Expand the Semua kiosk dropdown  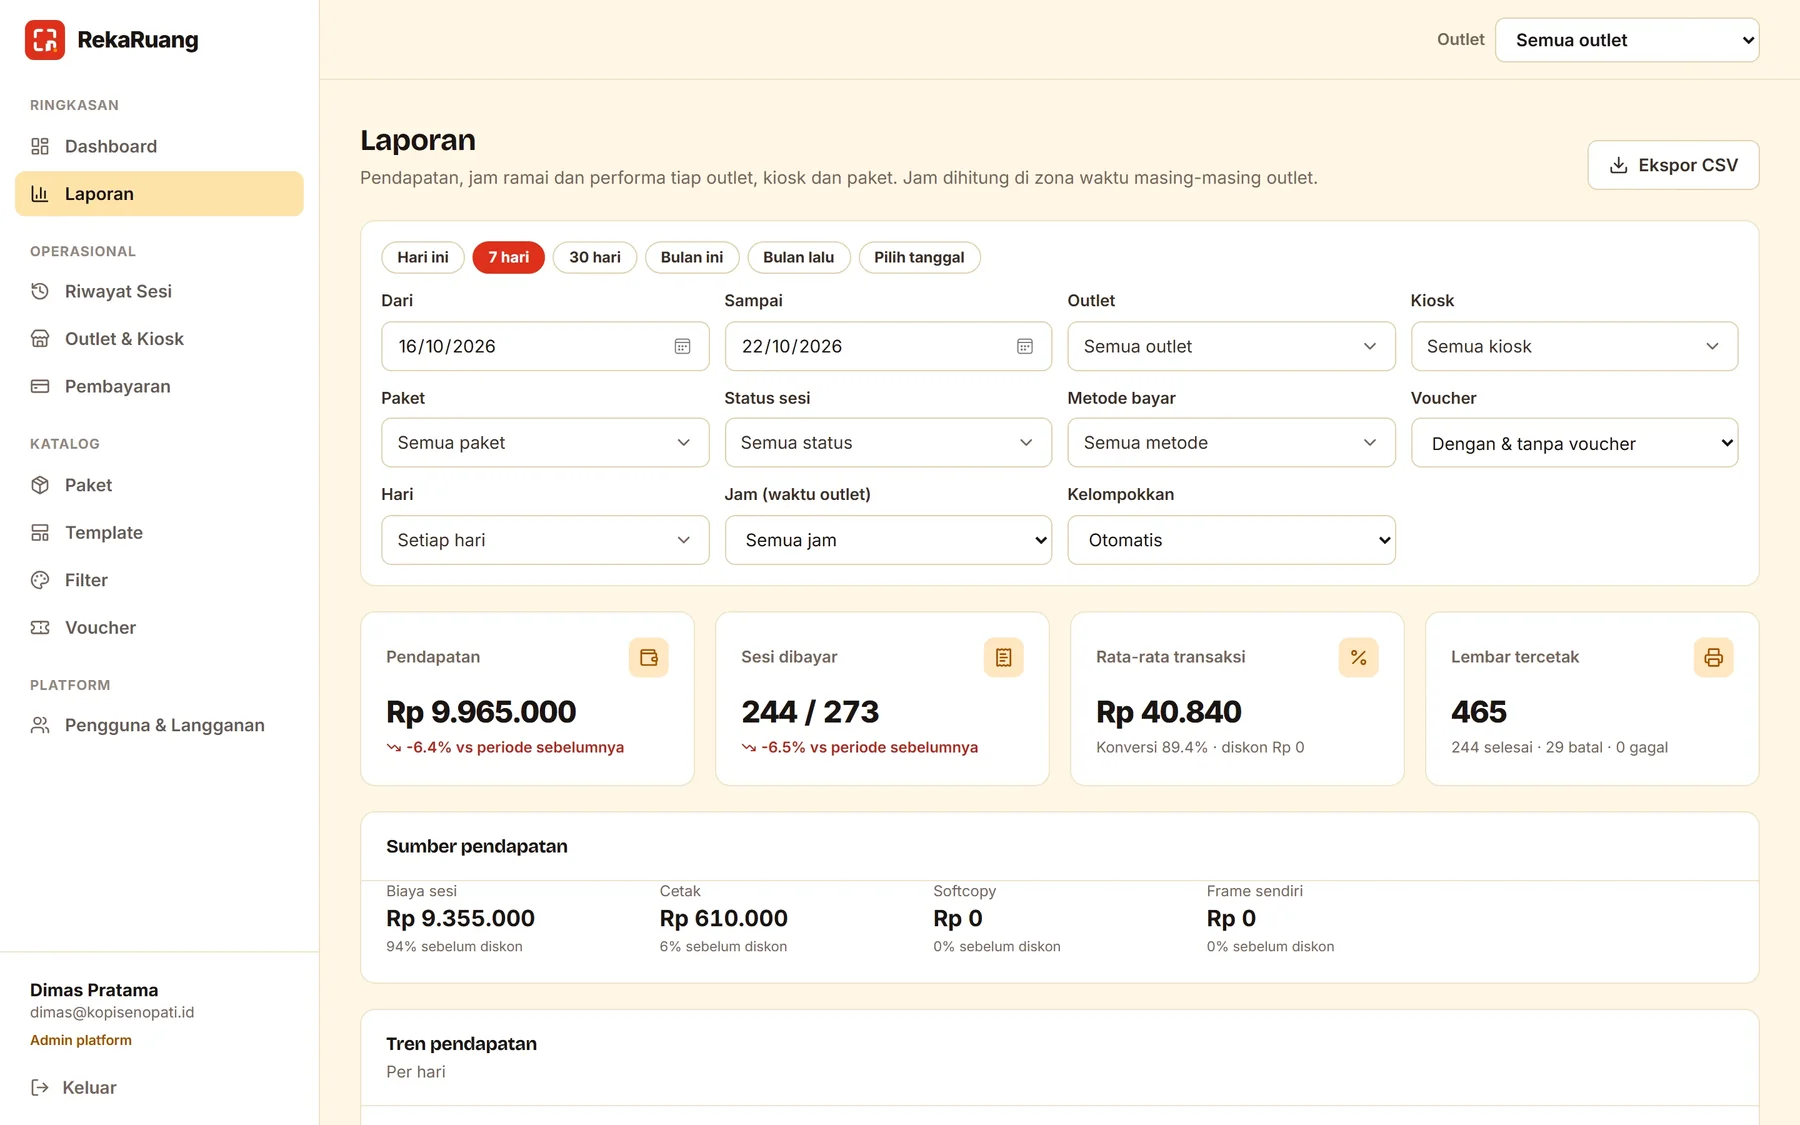click(x=1574, y=346)
